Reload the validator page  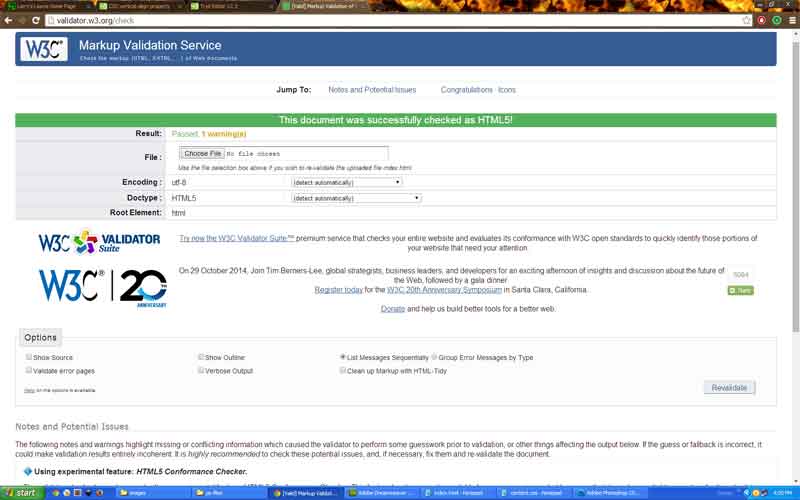[36, 20]
